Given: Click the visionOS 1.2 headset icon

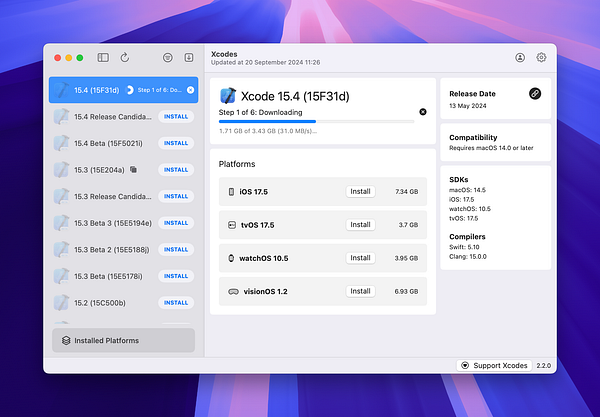Looking at the screenshot, I should [x=233, y=292].
